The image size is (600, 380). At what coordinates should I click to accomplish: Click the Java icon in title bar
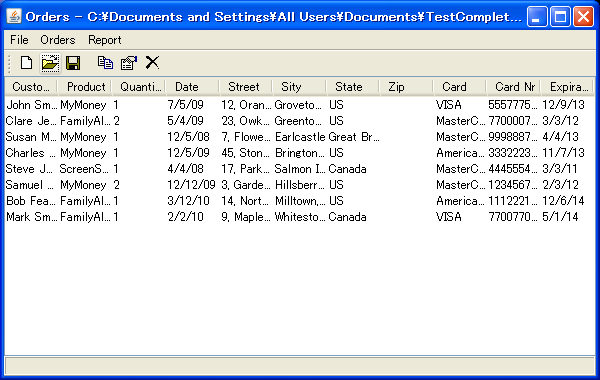14,16
